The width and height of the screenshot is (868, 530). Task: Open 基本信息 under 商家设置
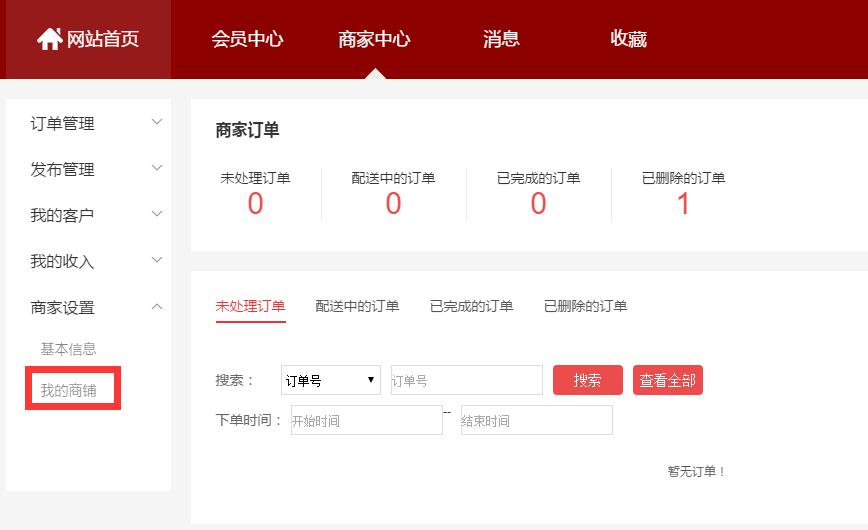click(x=69, y=349)
